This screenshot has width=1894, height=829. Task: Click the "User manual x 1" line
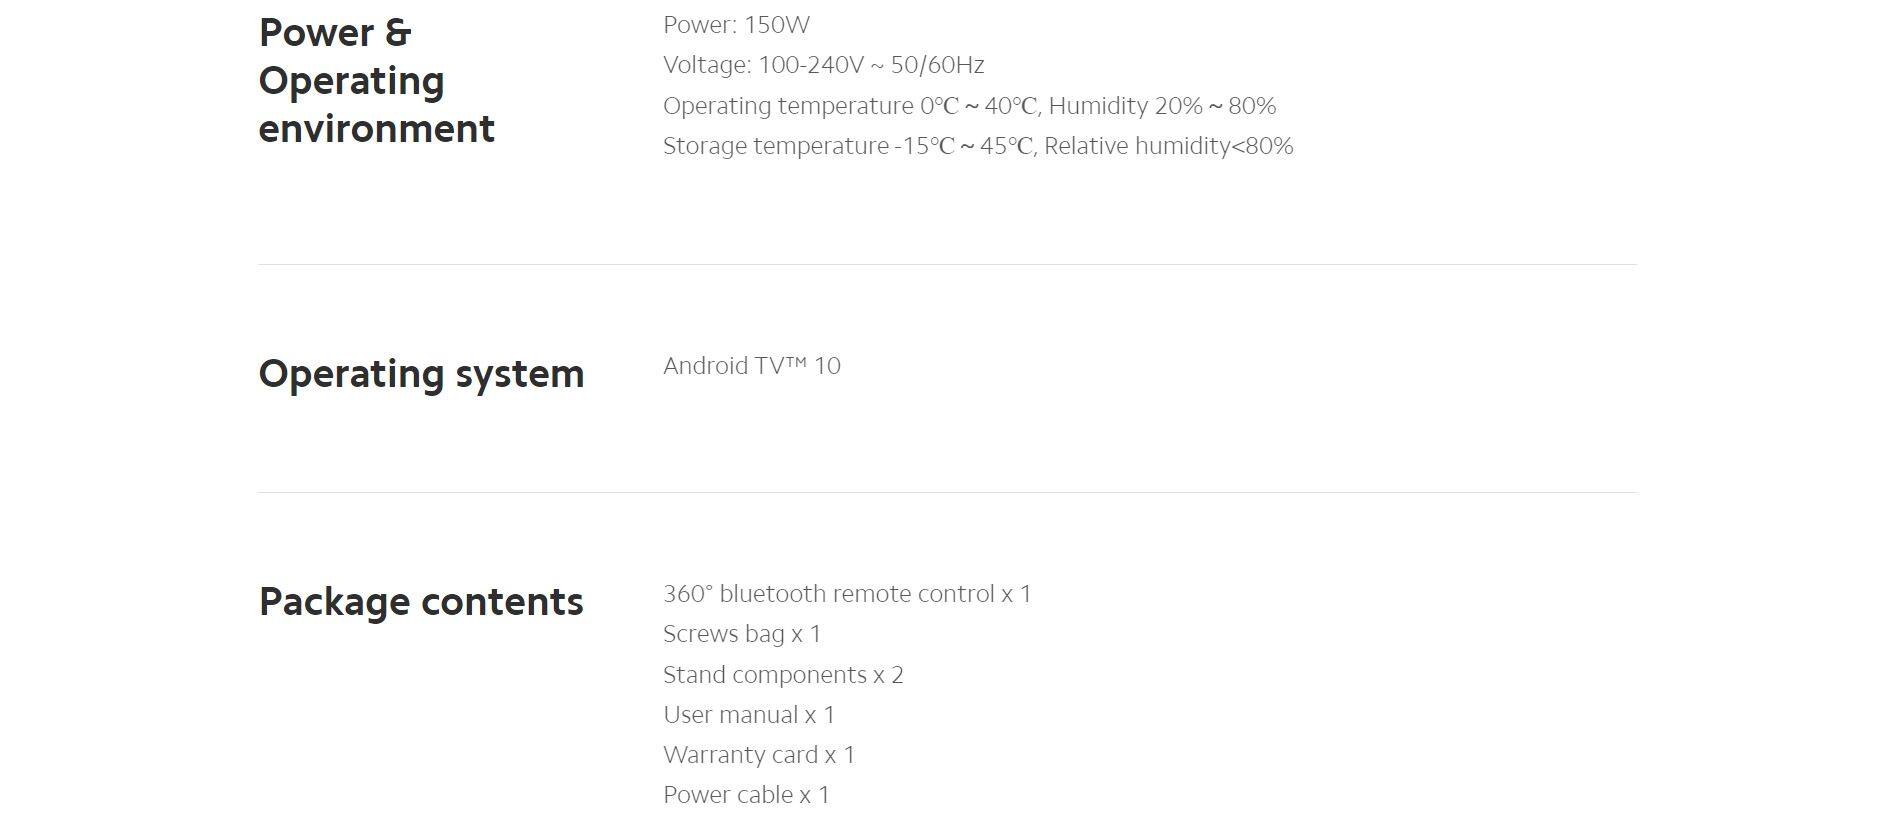(748, 715)
